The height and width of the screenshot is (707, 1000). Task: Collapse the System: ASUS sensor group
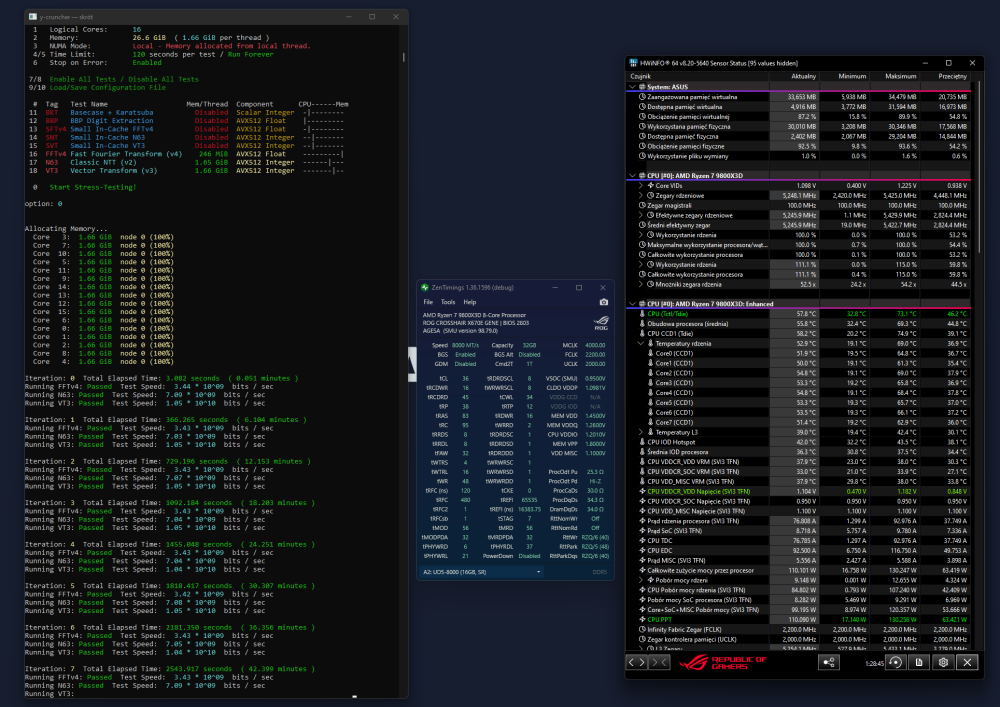(x=631, y=87)
